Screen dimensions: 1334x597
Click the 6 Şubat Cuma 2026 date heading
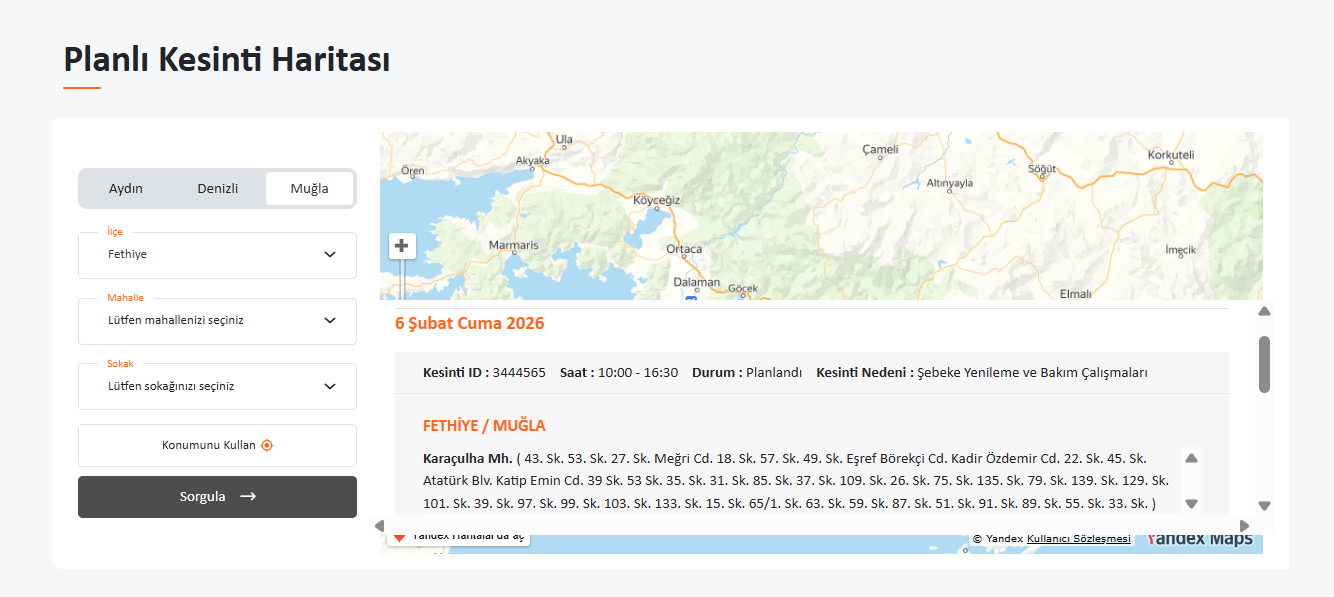tap(470, 324)
